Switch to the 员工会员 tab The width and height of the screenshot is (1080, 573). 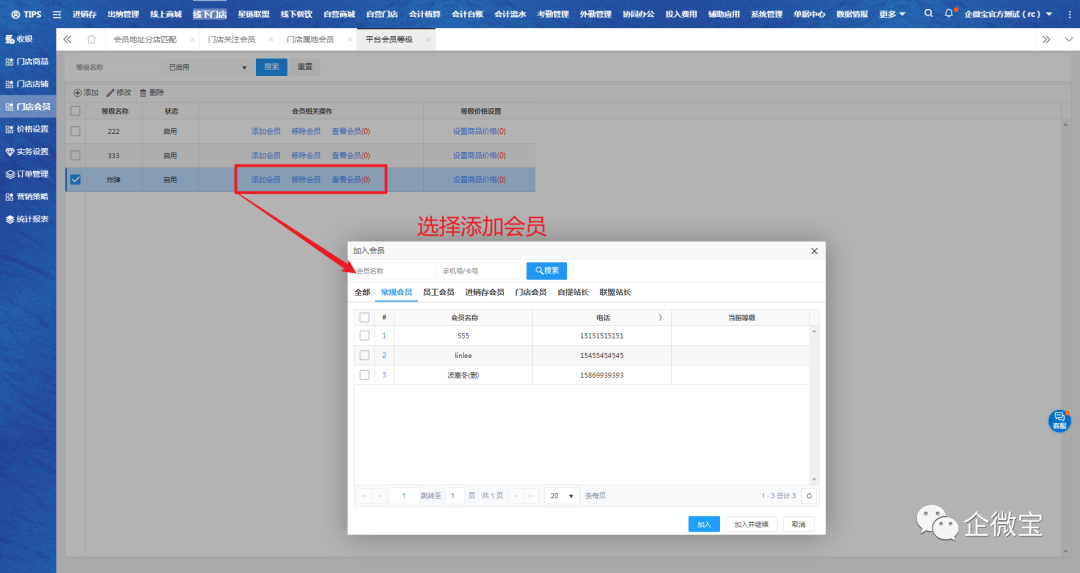pos(438,292)
